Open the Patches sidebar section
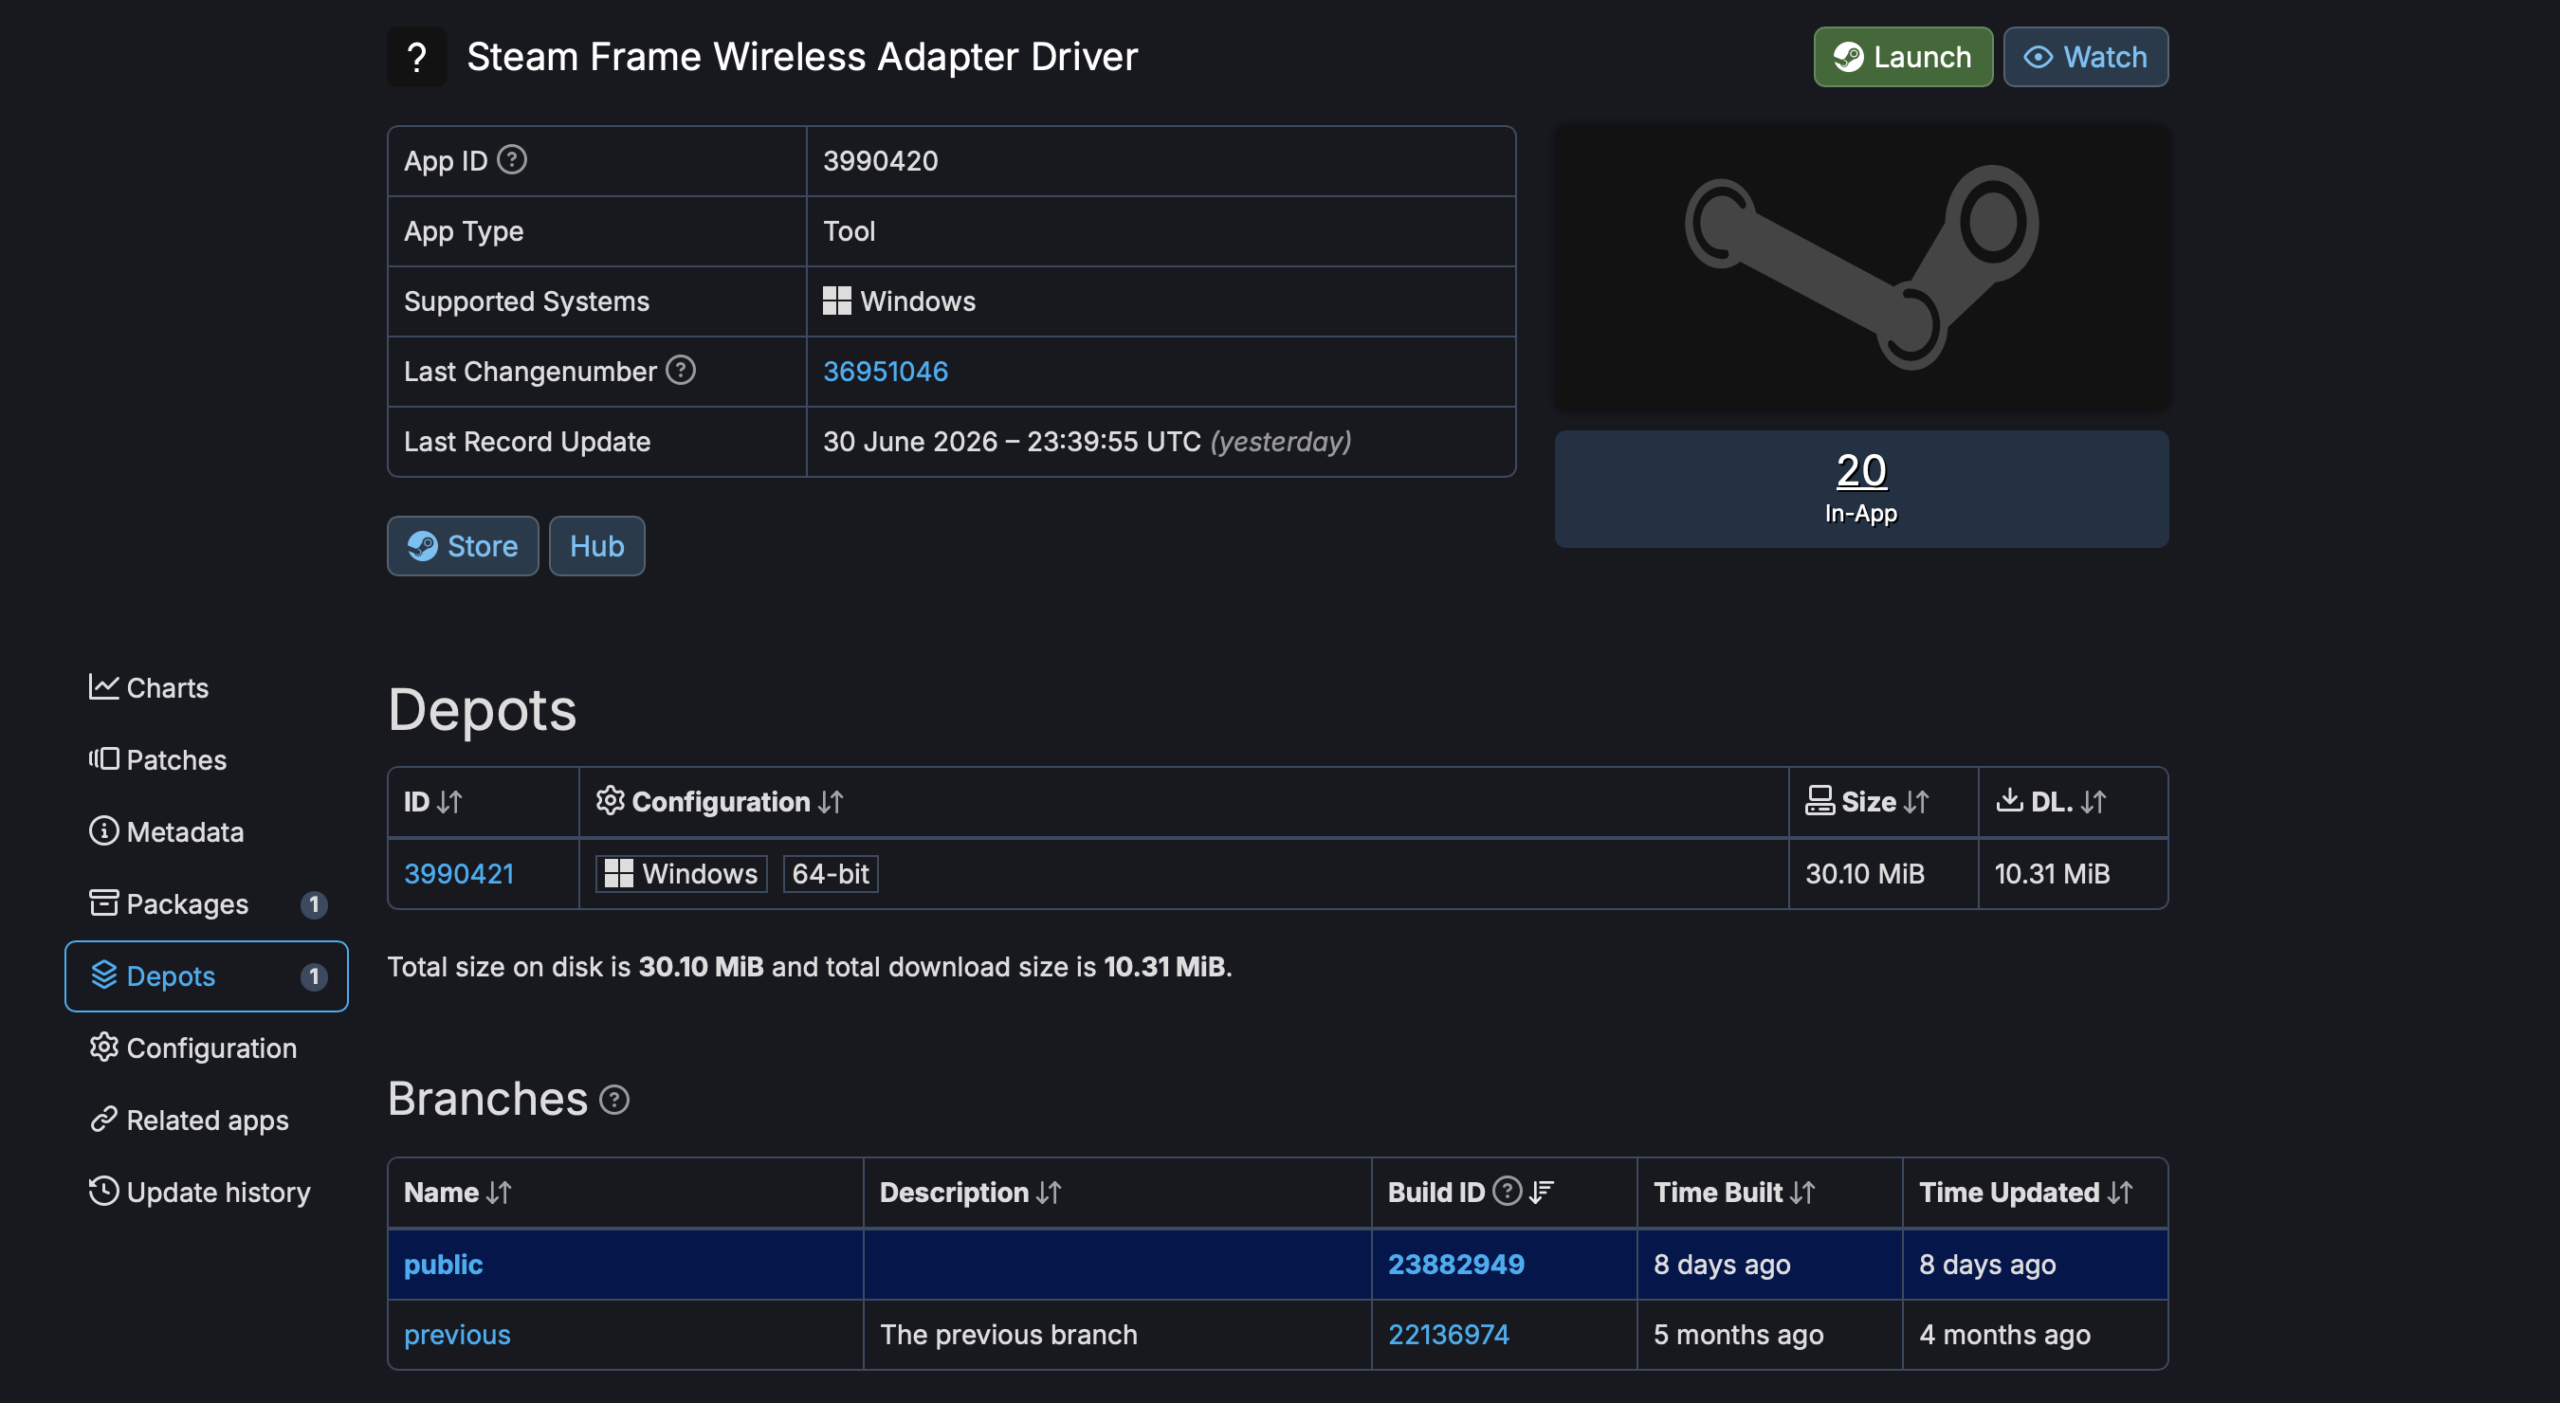2560x1403 pixels. (x=206, y=760)
